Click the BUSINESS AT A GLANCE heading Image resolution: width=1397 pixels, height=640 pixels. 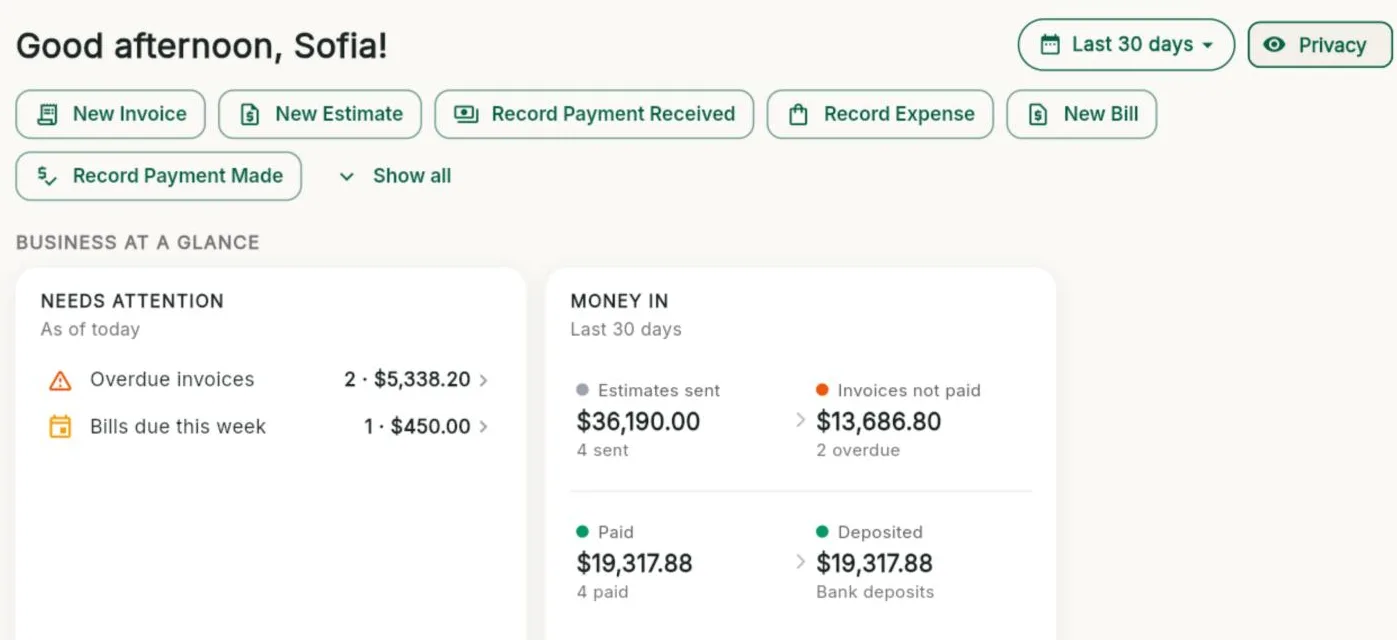click(138, 242)
